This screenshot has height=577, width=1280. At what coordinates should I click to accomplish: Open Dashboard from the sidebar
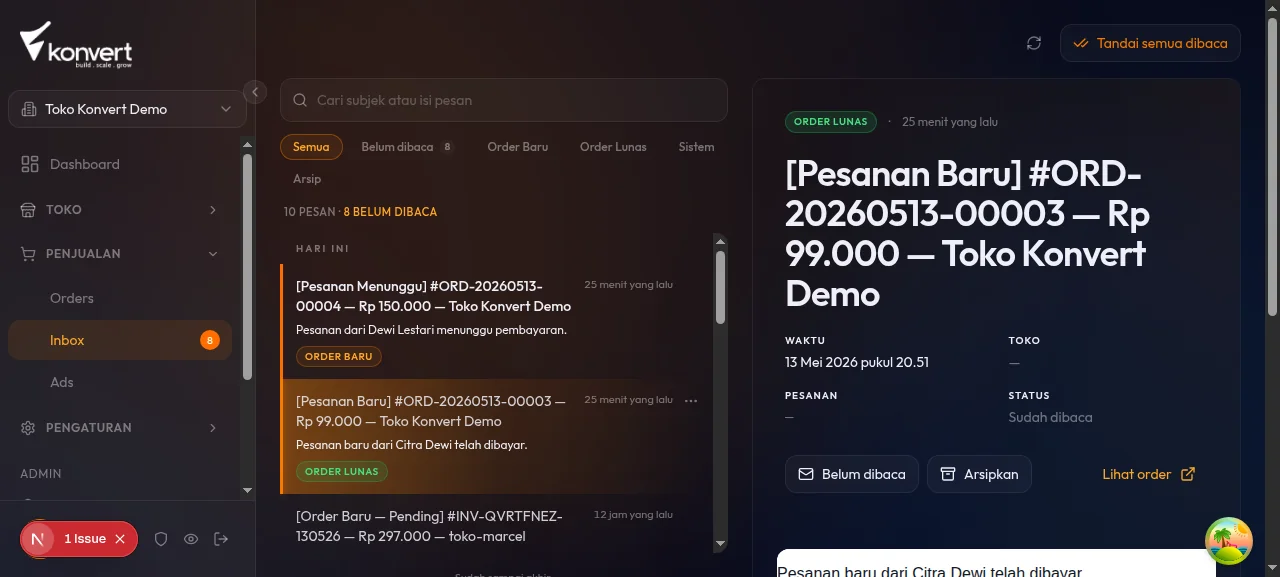pos(120,164)
